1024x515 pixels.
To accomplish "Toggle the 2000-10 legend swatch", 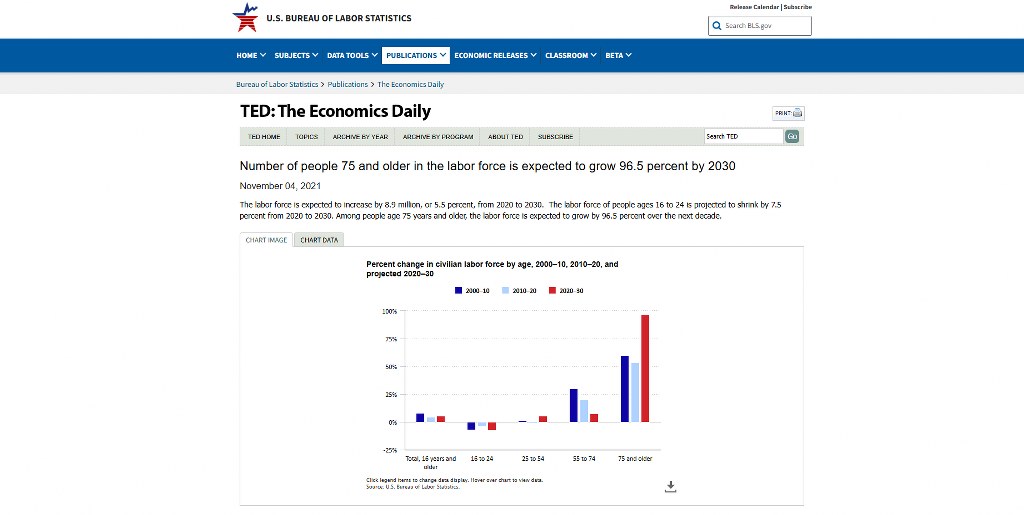I will pyautogui.click(x=458, y=290).
